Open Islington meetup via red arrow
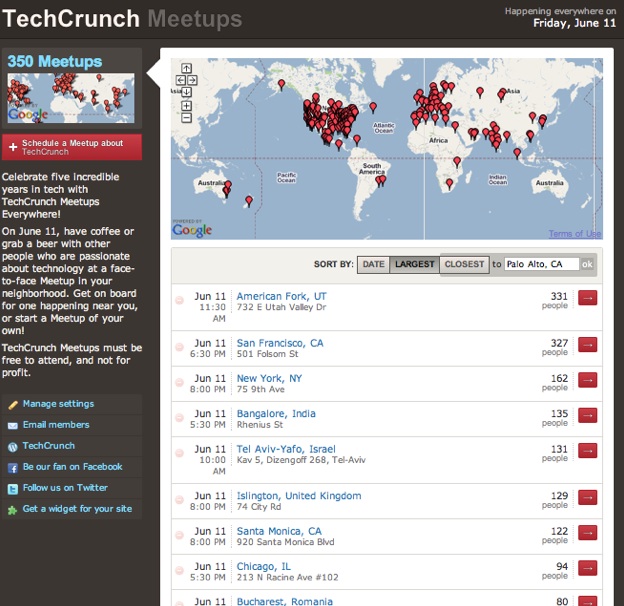This screenshot has width=624, height=606. coord(587,497)
